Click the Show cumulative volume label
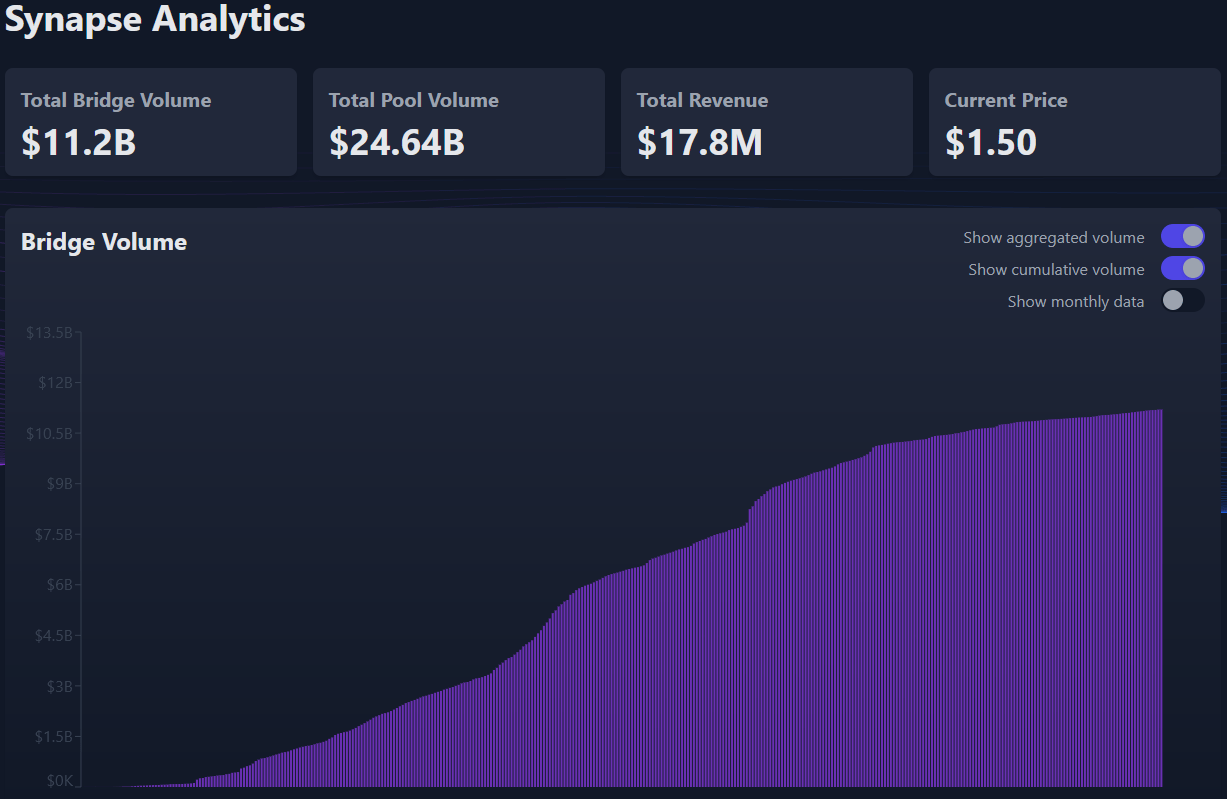 pos(1056,270)
